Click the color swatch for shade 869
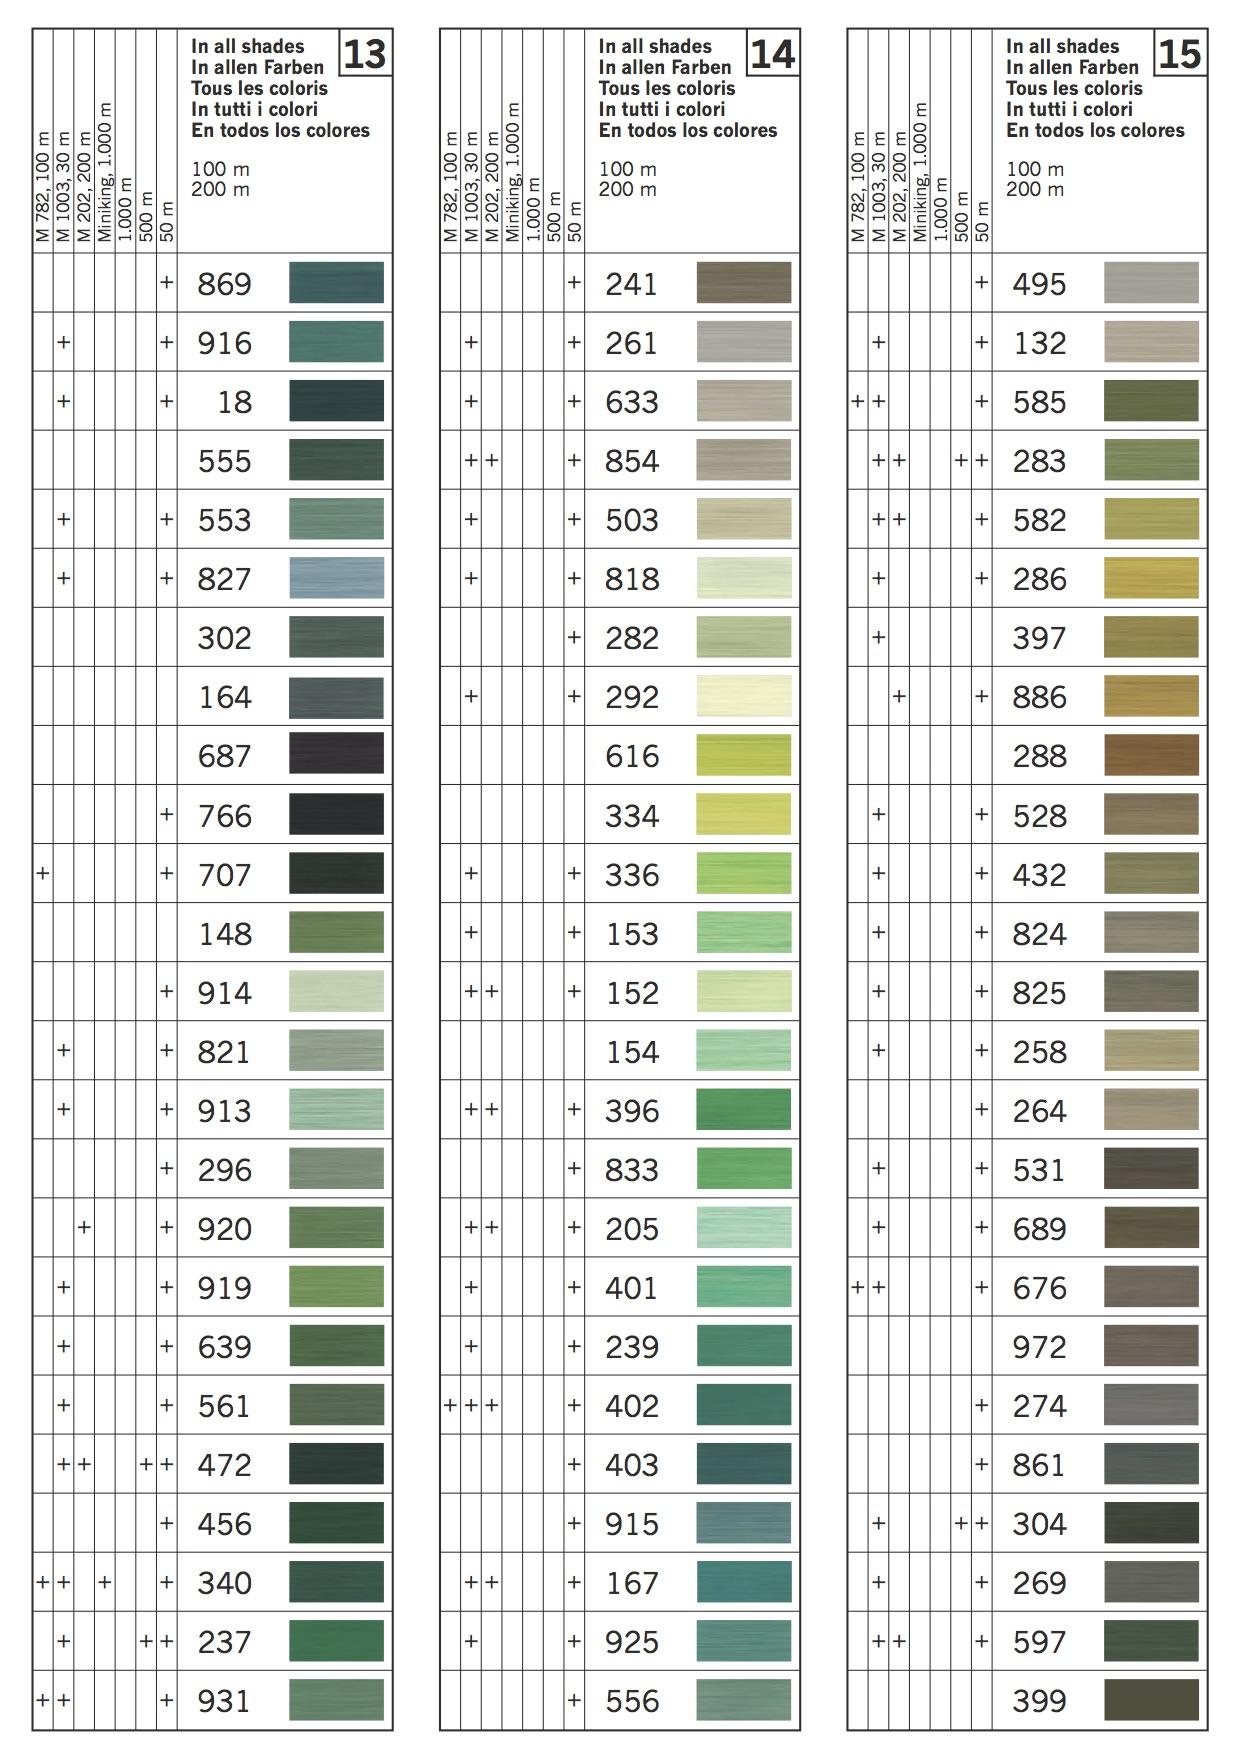Image resolution: width=1240 pixels, height=1753 pixels. pyautogui.click(x=336, y=283)
